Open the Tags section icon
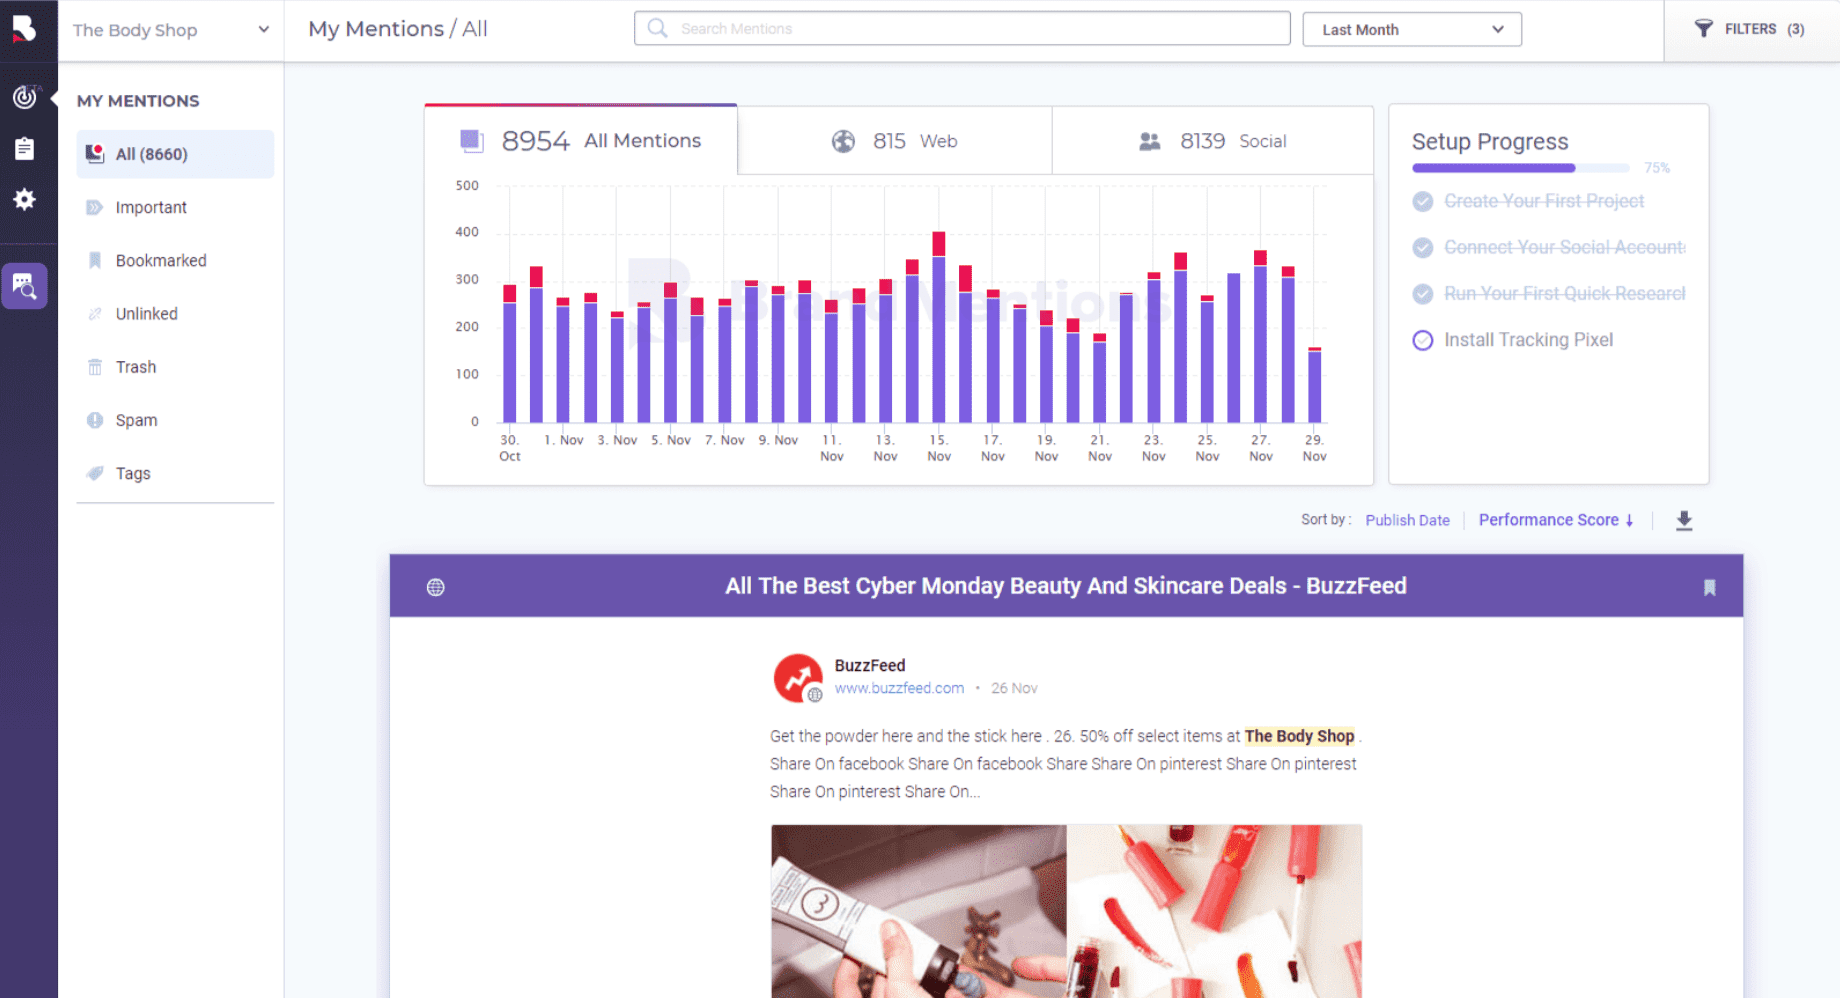This screenshot has height=998, width=1840. (95, 473)
